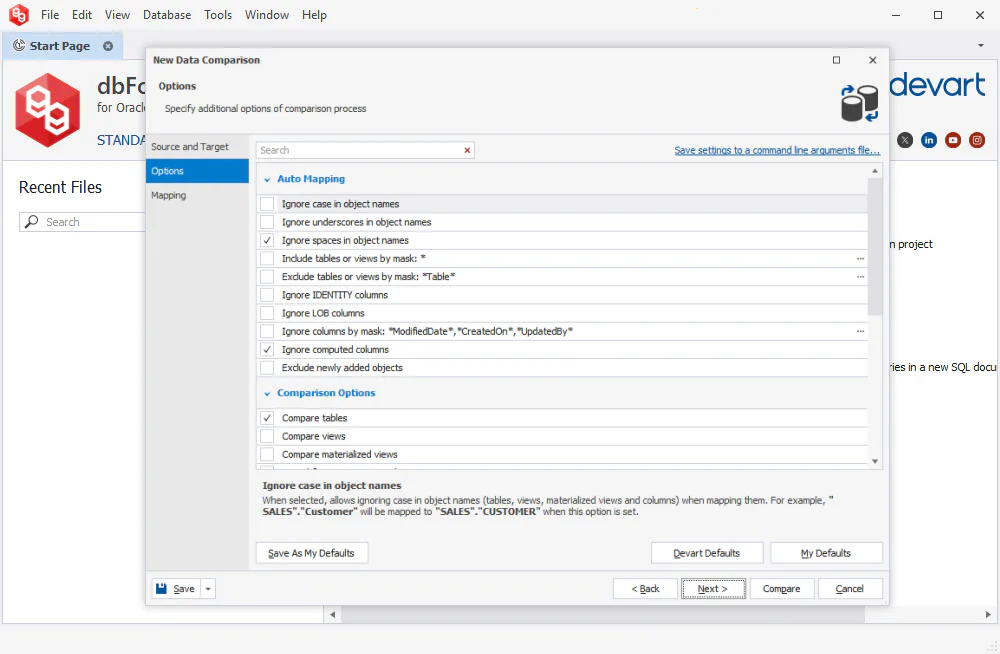Check Ignore columns by mask option
This screenshot has width=1000, height=654.
267,331
